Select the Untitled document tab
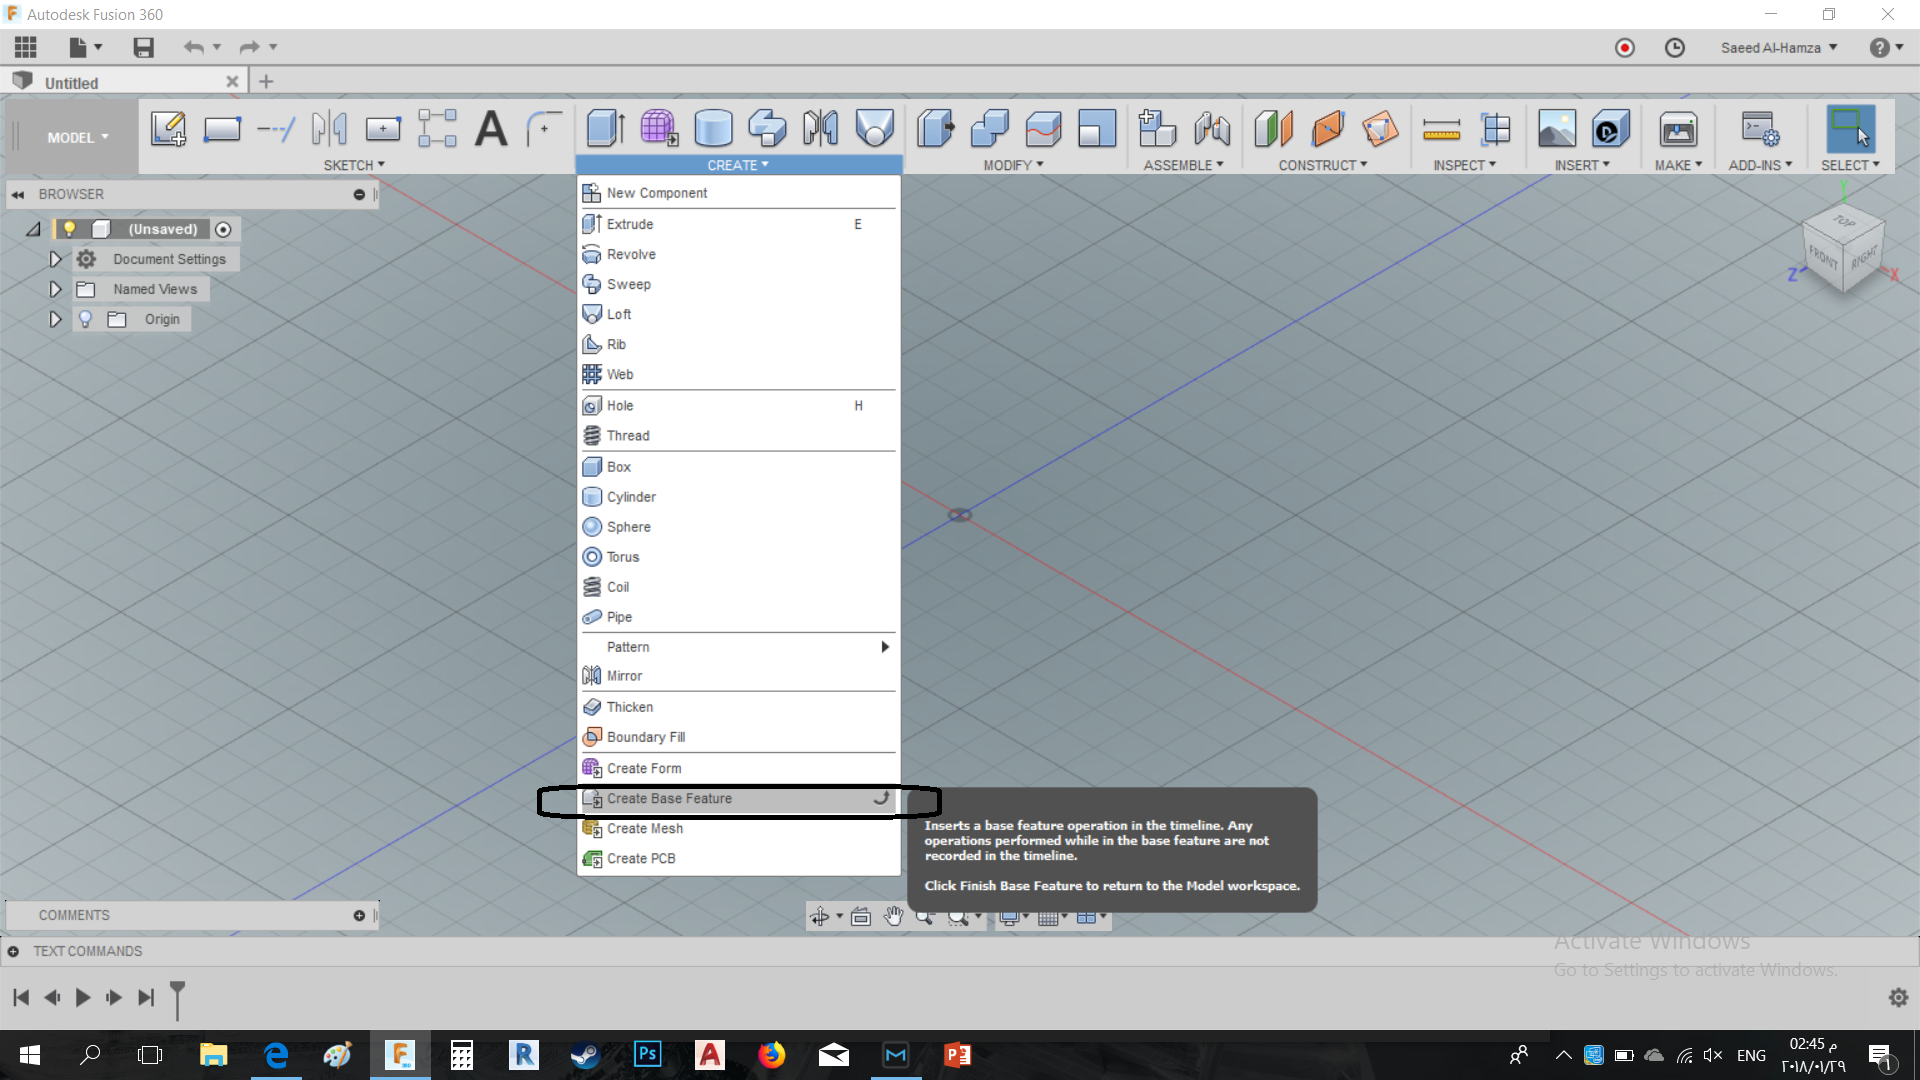This screenshot has height=1080, width=1920. coord(124,82)
